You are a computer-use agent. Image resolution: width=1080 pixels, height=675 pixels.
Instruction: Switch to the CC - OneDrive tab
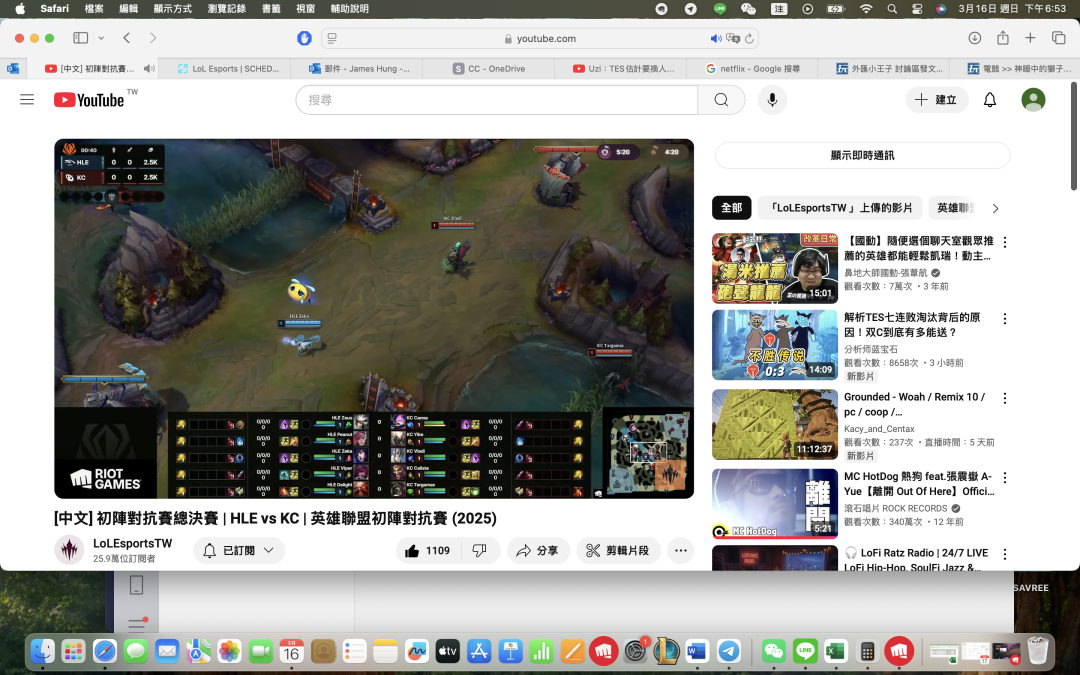(x=489, y=68)
